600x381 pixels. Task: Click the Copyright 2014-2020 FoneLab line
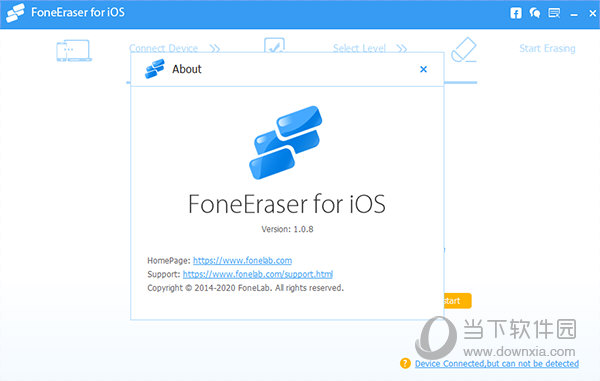[245, 288]
